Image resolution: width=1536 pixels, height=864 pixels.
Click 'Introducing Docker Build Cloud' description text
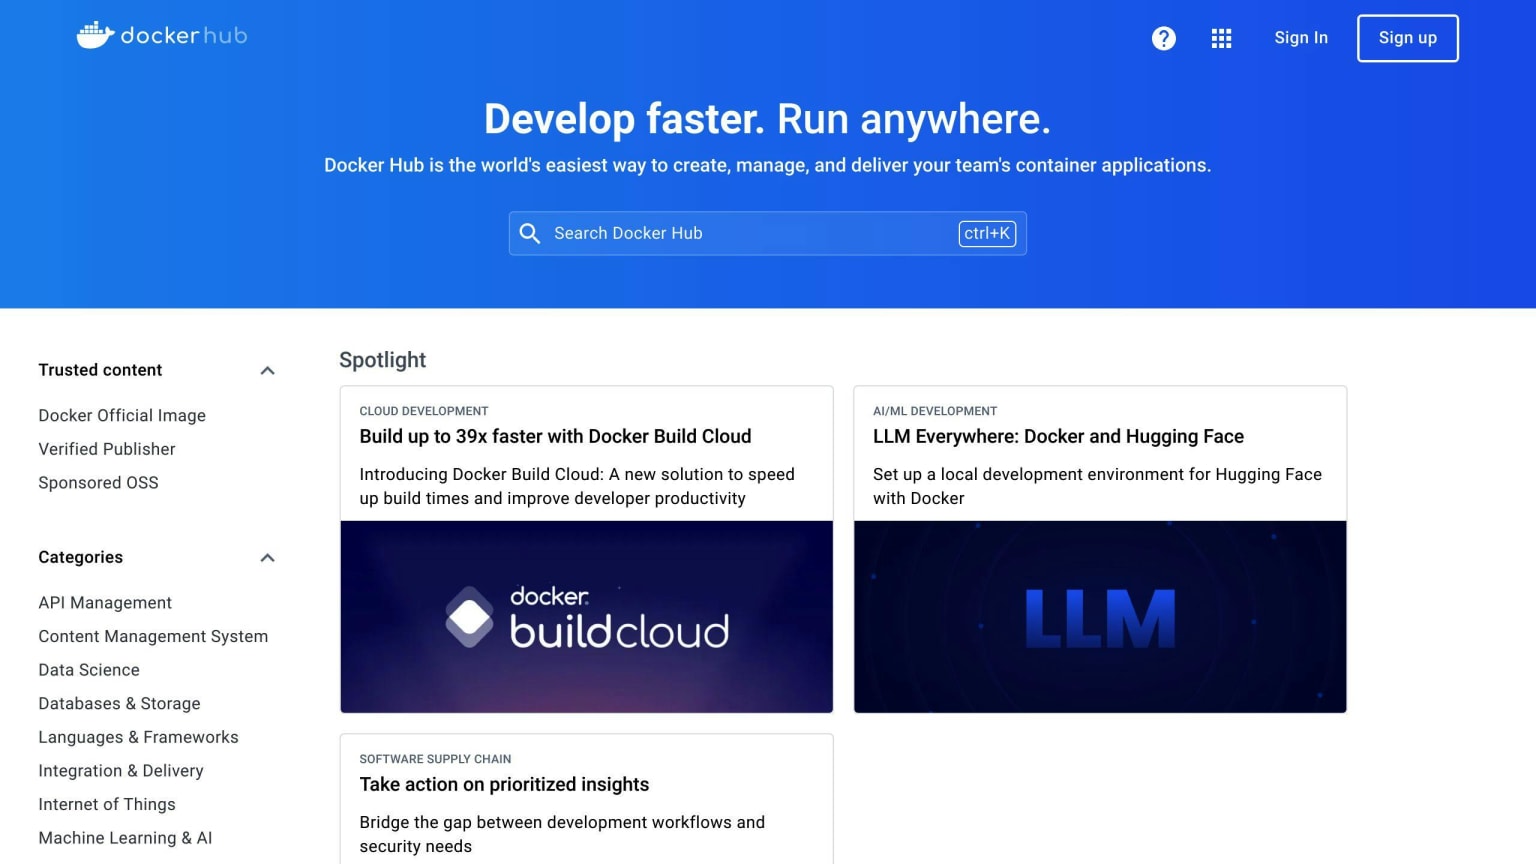click(577, 486)
